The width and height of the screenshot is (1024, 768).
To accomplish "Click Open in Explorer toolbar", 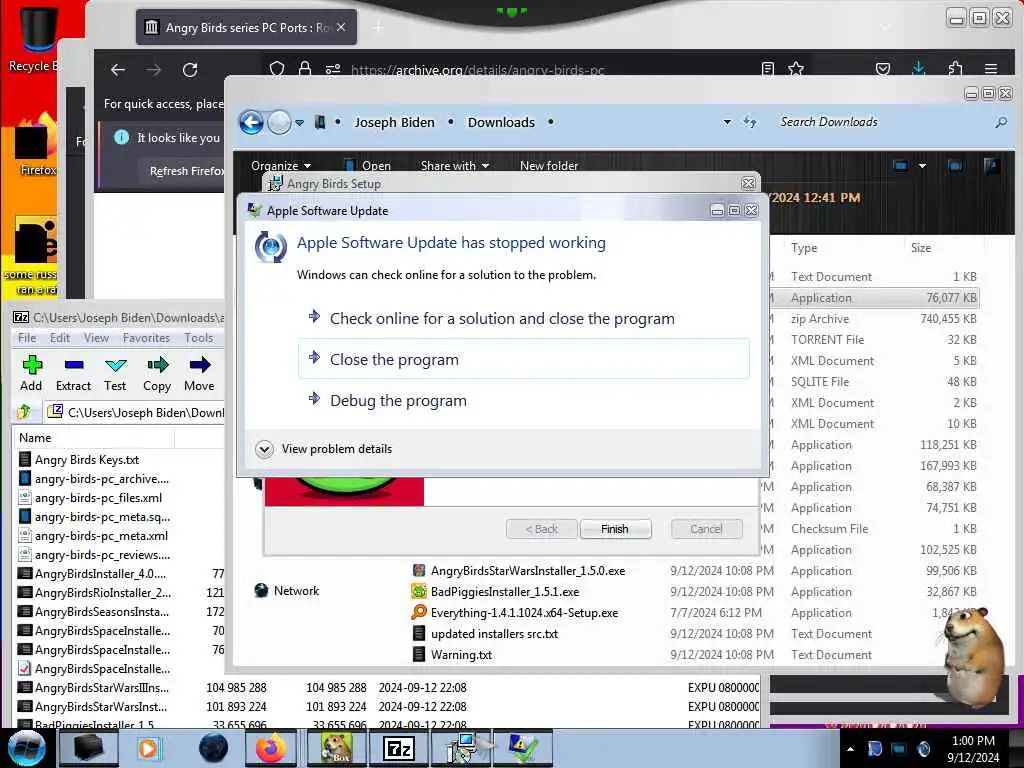I will click(x=368, y=165).
